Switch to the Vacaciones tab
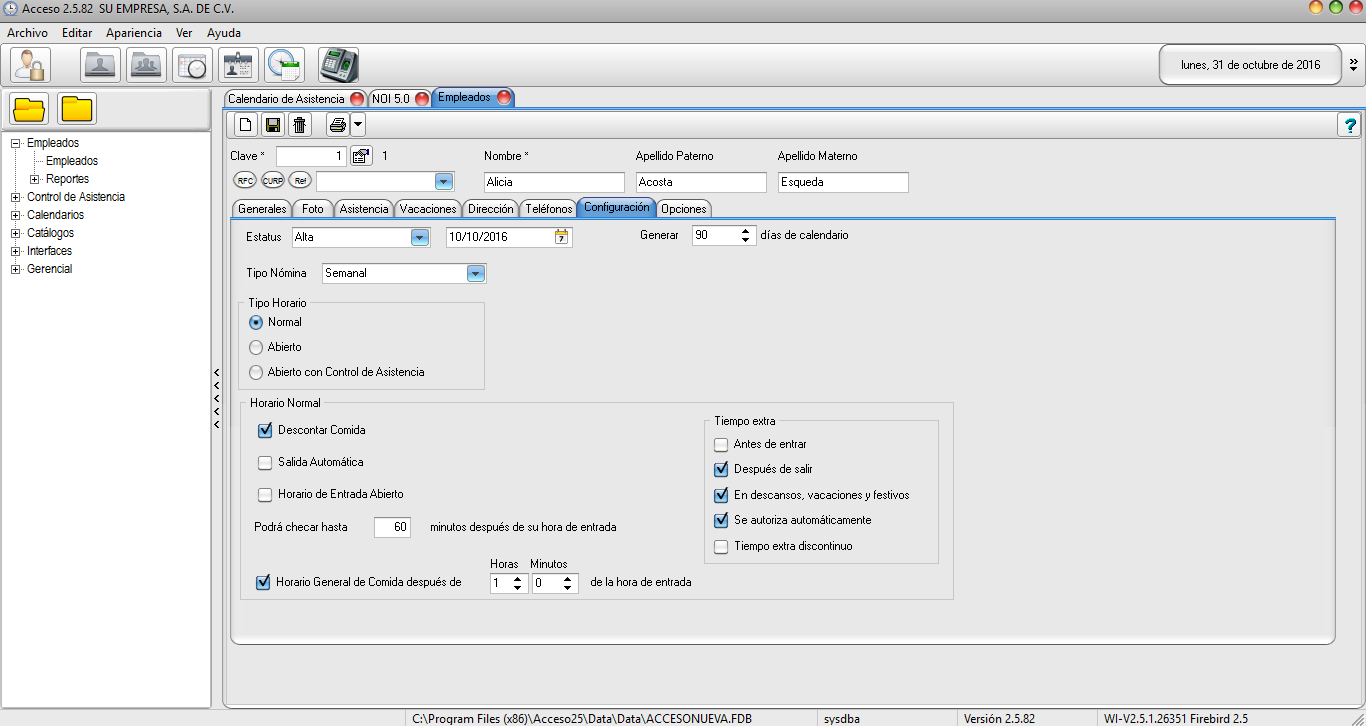The width and height of the screenshot is (1366, 726). (428, 208)
